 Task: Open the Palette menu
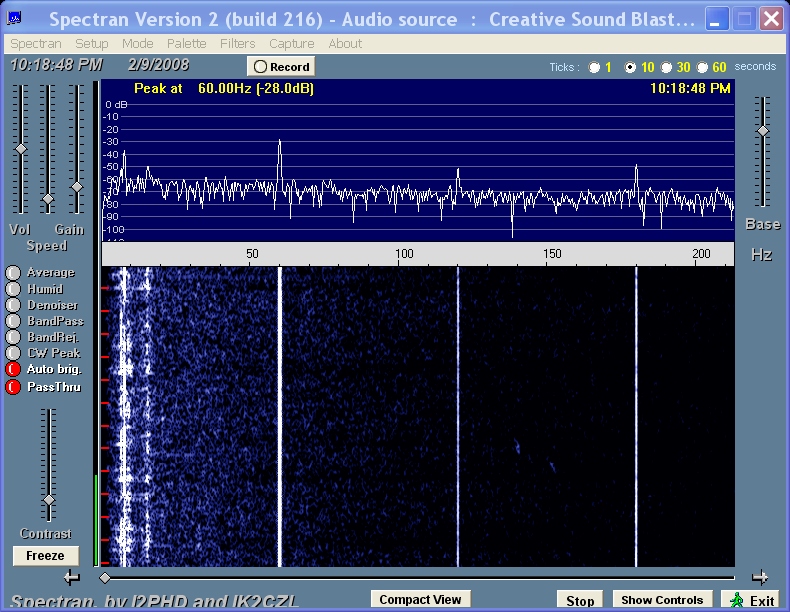pyautogui.click(x=186, y=44)
